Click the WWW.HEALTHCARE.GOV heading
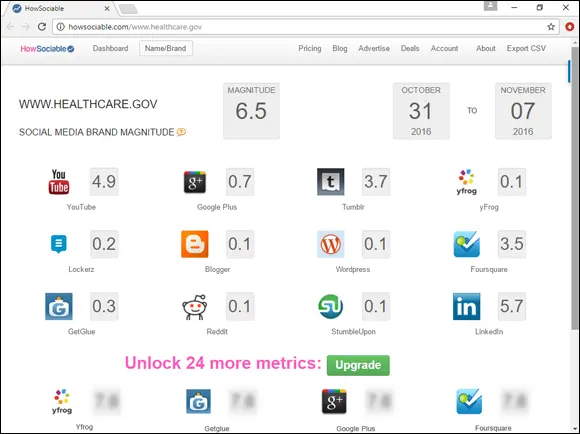Viewport: 580px width, 434px height. 88,104
